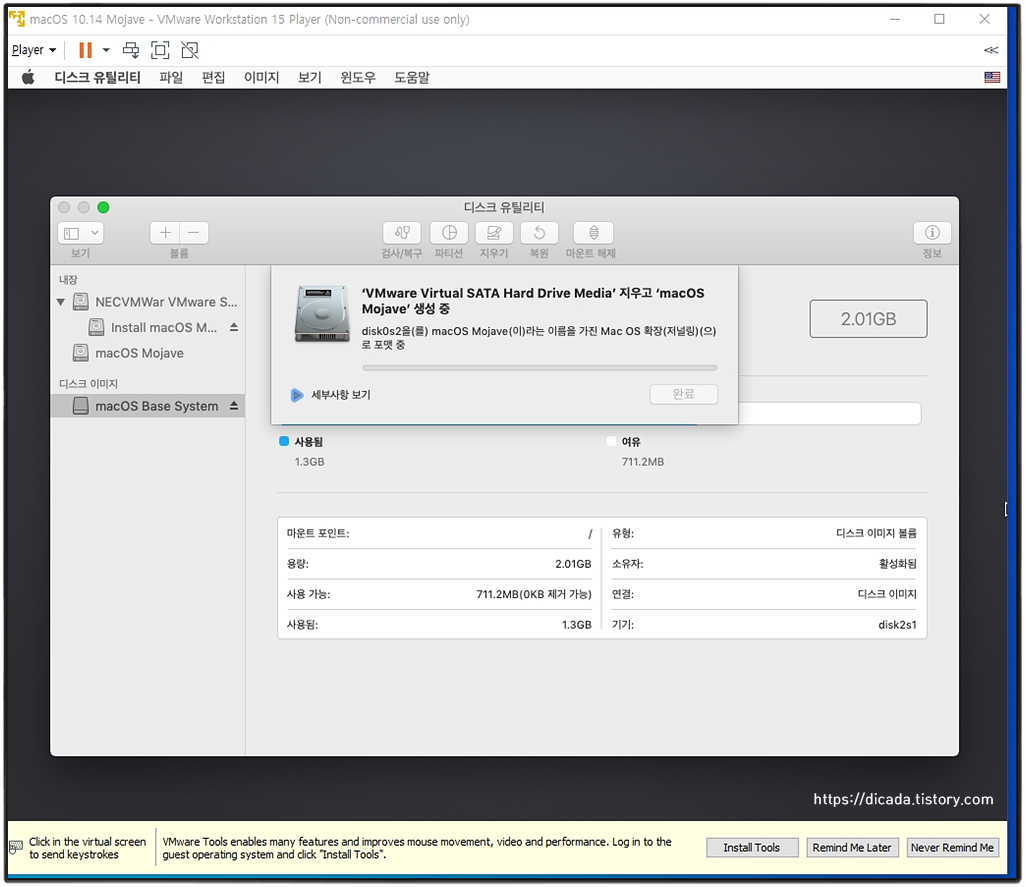
Task: Toggle Unity mode icon in VMware toolbar
Action: (x=190, y=50)
